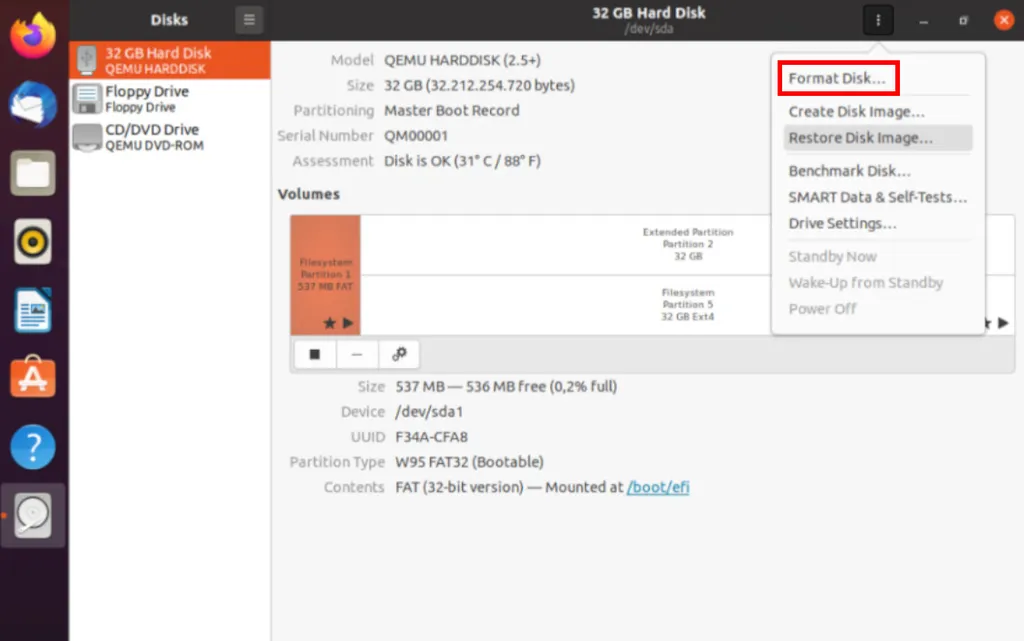Open "SMART Data & Self-Tests..."
The image size is (1024, 641).
pos(877,197)
